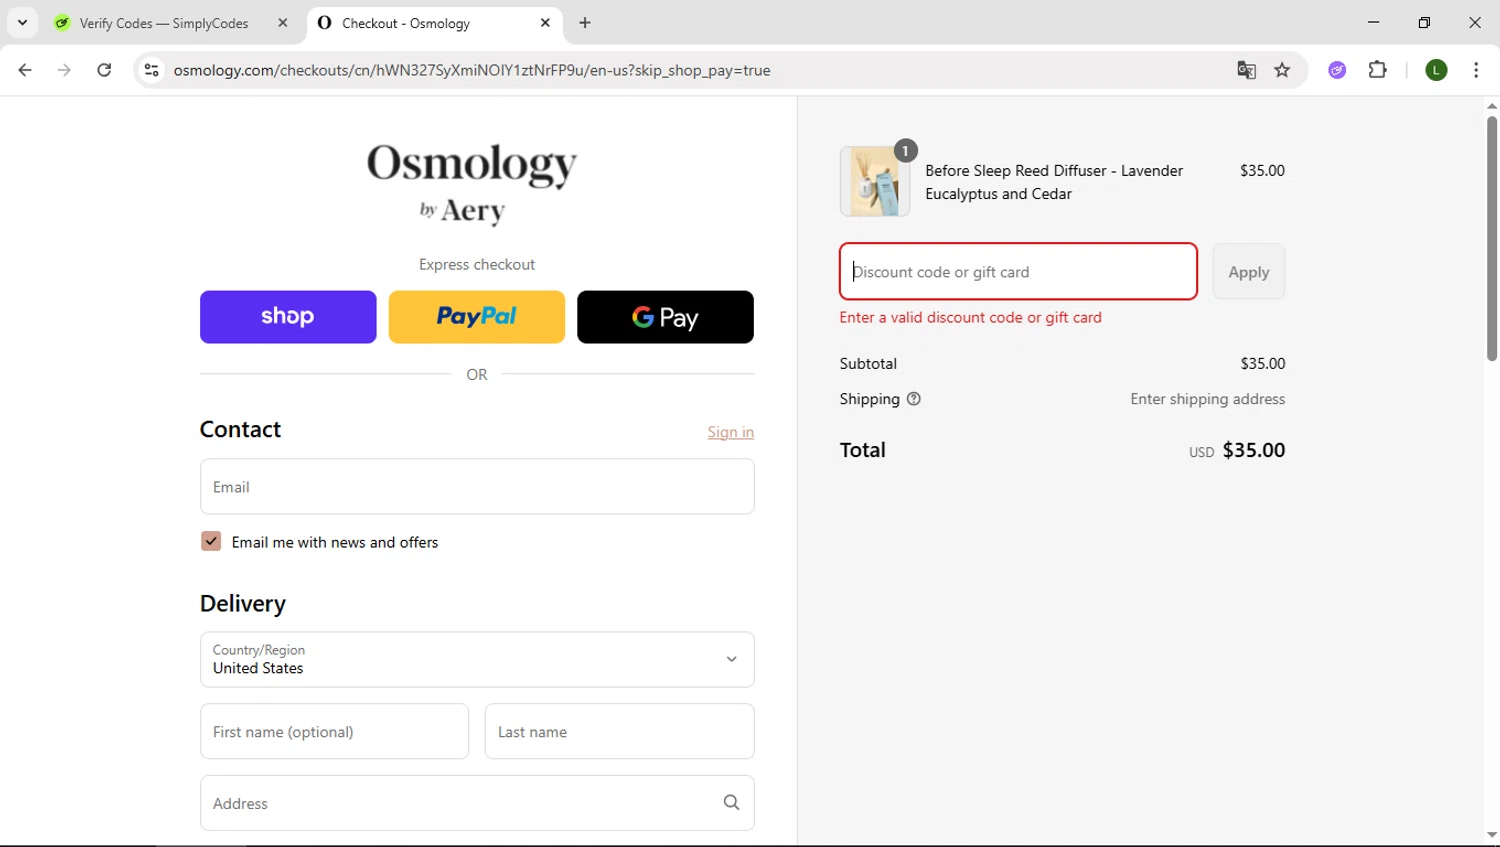
Task: Focus the Discount code or gift card field
Action: point(1018,272)
